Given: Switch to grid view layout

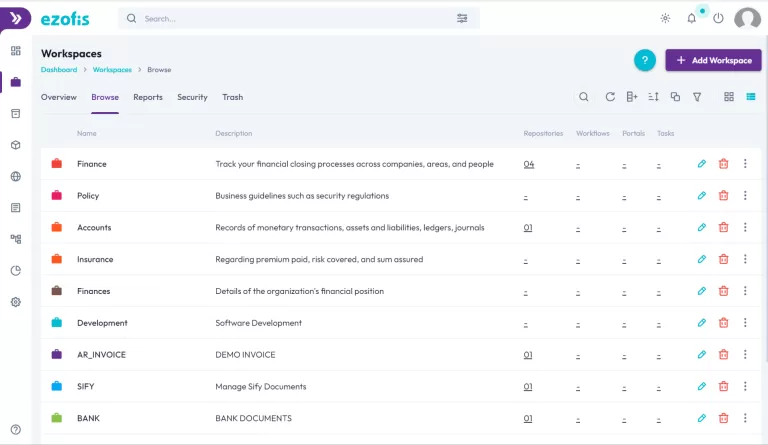Looking at the screenshot, I should pos(729,97).
